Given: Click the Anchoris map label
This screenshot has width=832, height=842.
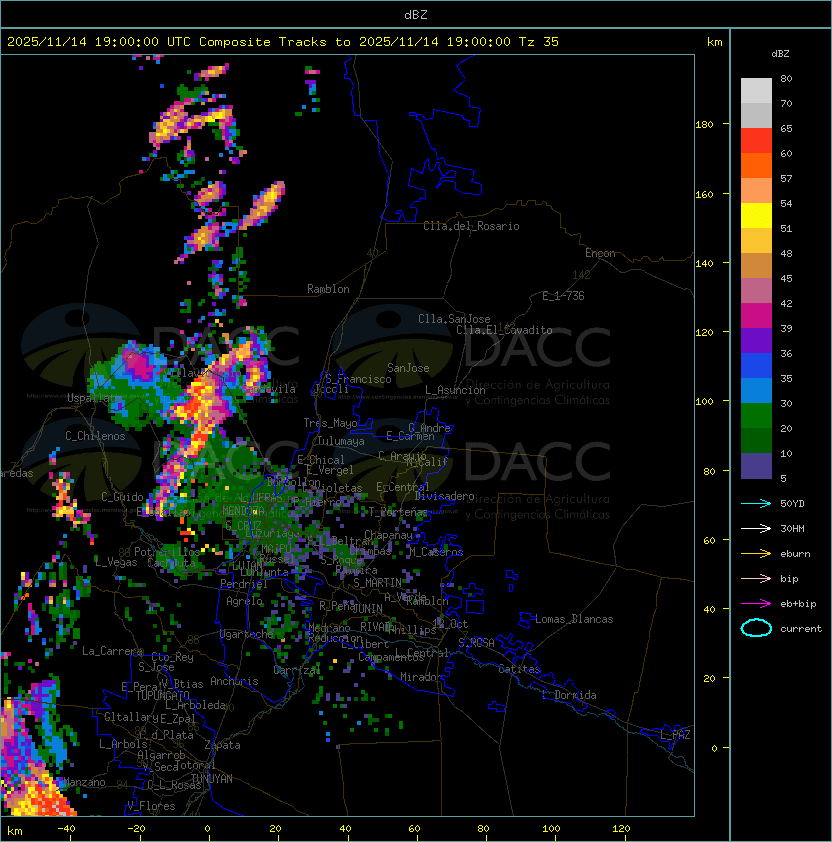Looking at the screenshot, I should point(234,681).
